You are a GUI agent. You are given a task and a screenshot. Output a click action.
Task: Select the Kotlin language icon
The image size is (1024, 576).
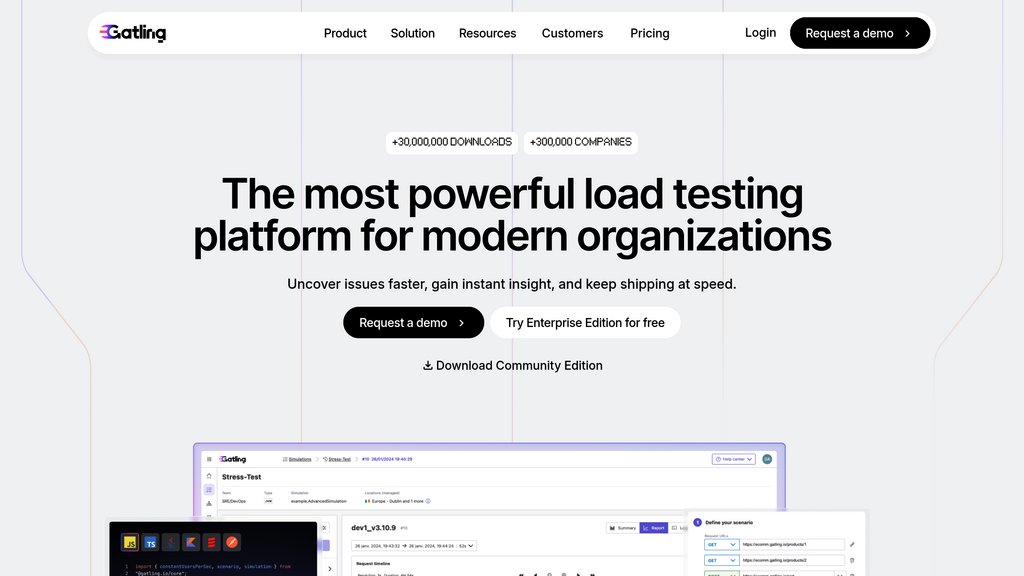click(191, 542)
